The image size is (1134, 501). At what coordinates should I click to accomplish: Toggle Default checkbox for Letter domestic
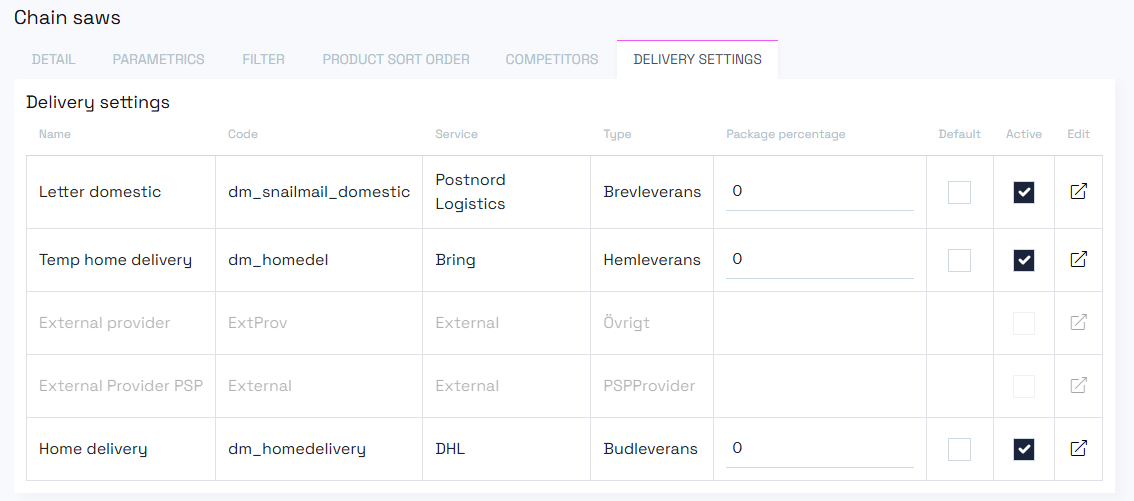(959, 192)
